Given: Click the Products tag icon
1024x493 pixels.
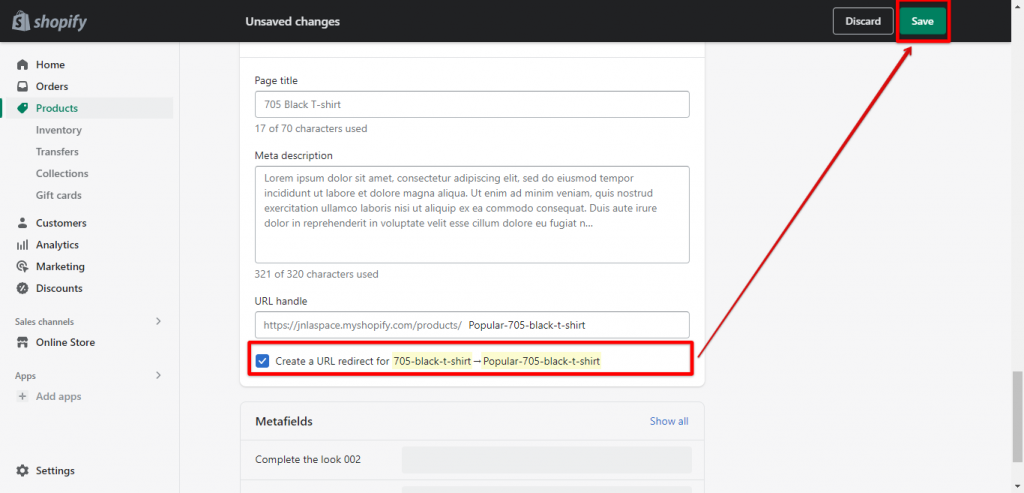Looking at the screenshot, I should 22,108.
